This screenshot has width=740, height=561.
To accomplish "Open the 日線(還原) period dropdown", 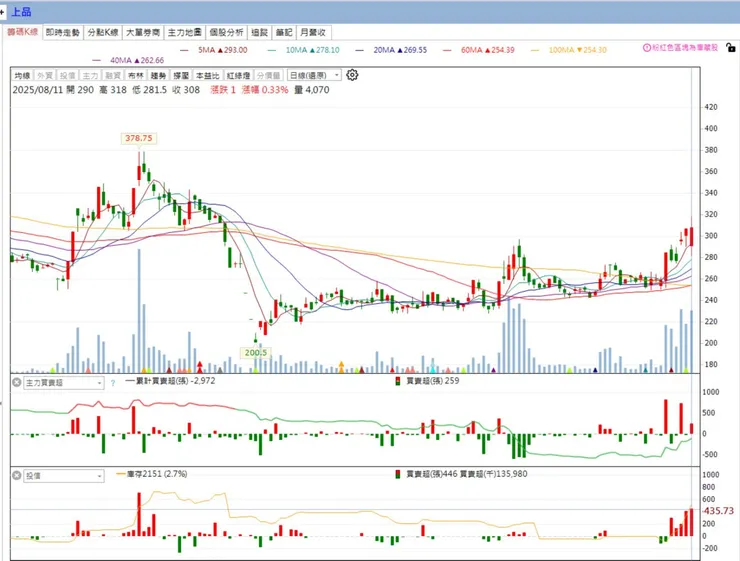I will (314, 75).
